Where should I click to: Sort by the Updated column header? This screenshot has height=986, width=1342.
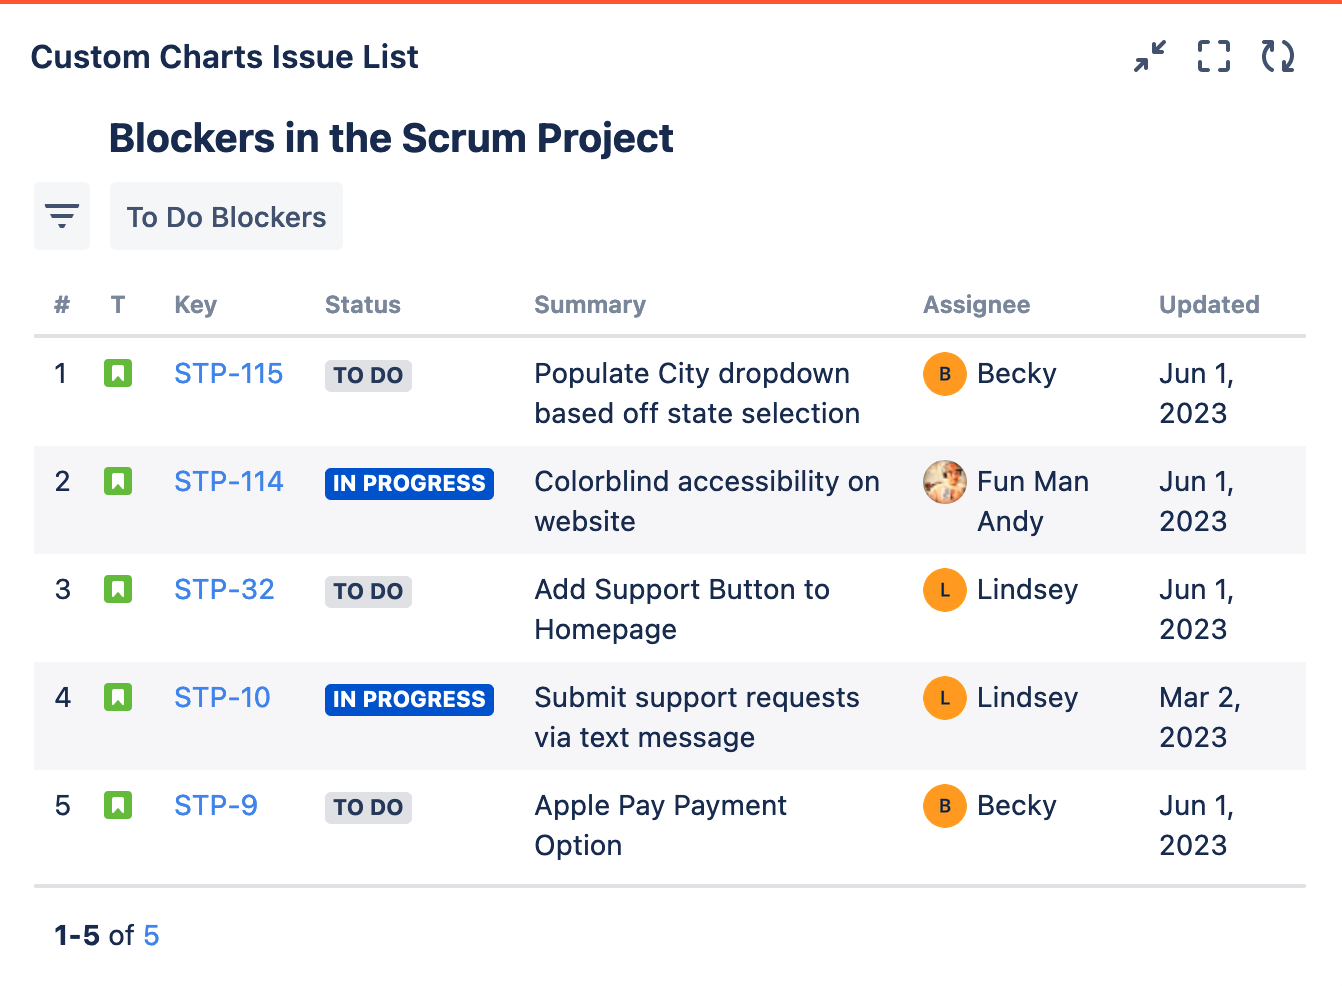click(x=1208, y=305)
